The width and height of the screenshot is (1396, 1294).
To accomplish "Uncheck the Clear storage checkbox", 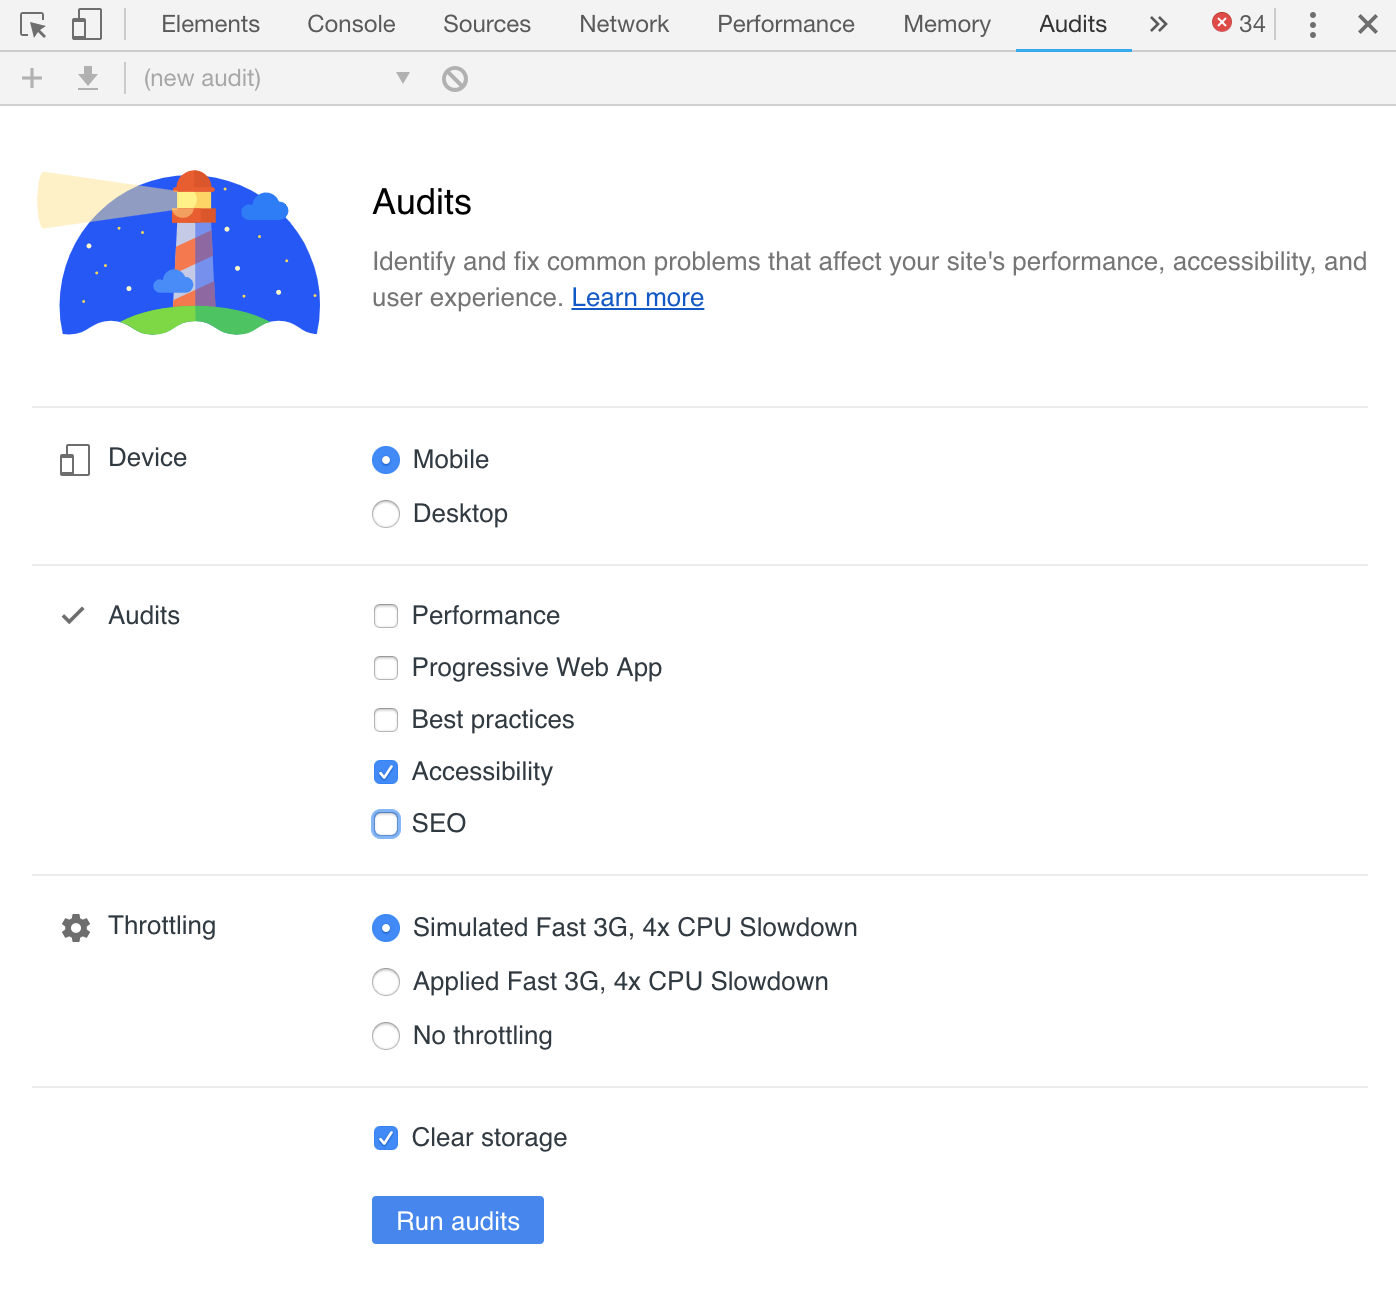I will 386,1138.
